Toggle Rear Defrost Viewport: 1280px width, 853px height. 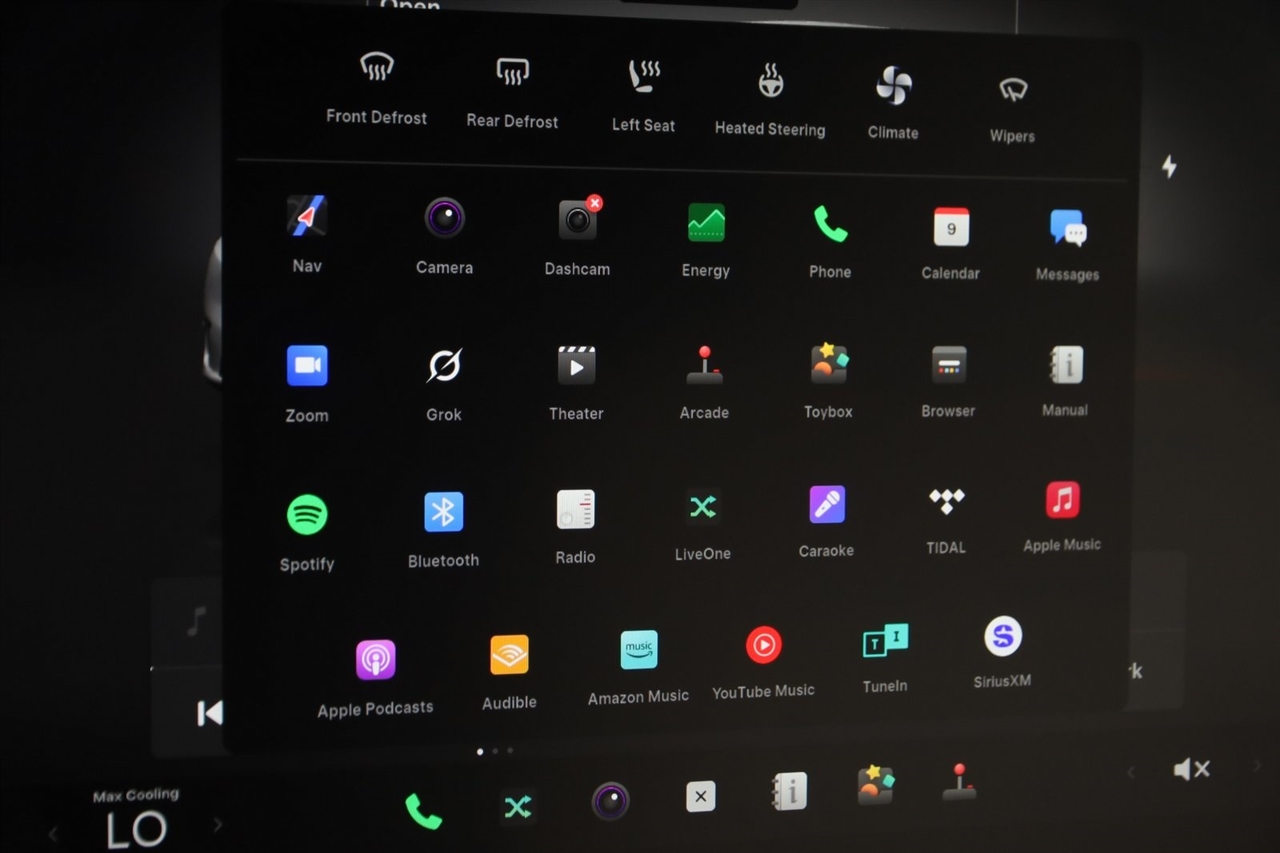(513, 72)
